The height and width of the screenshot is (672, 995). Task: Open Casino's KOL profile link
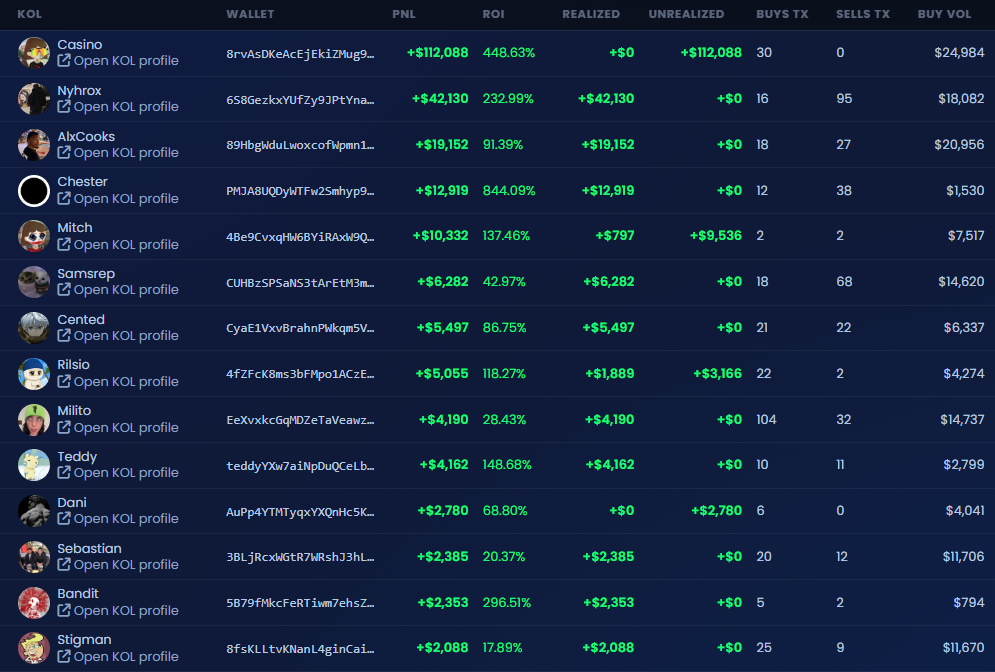[118, 61]
